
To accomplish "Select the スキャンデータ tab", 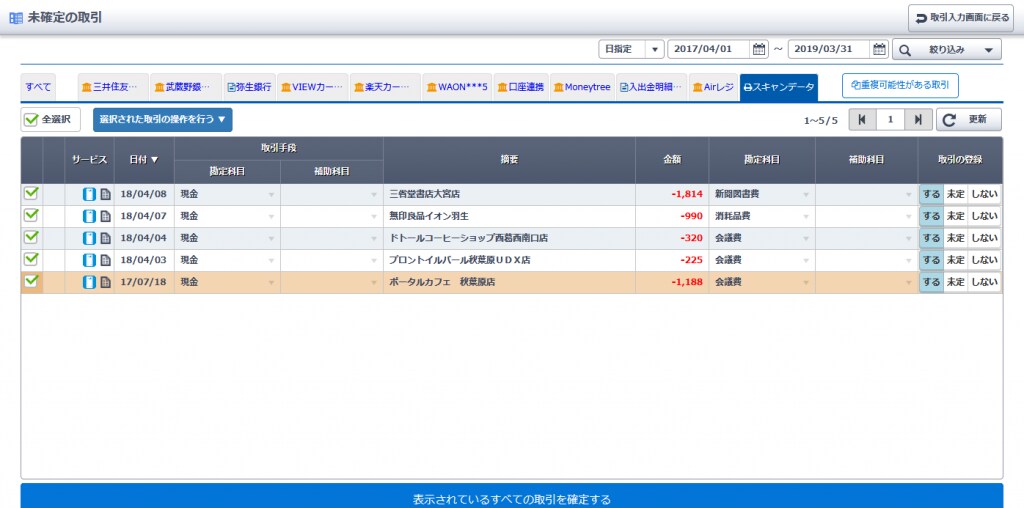I will [778, 87].
